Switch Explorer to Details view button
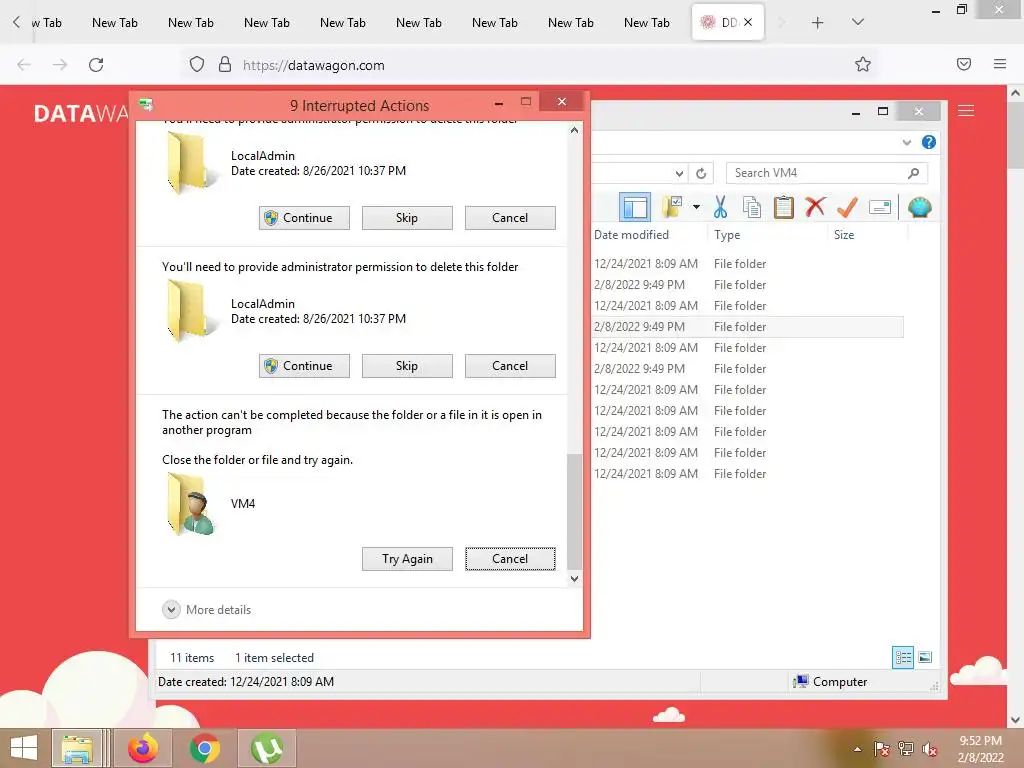 click(x=903, y=657)
